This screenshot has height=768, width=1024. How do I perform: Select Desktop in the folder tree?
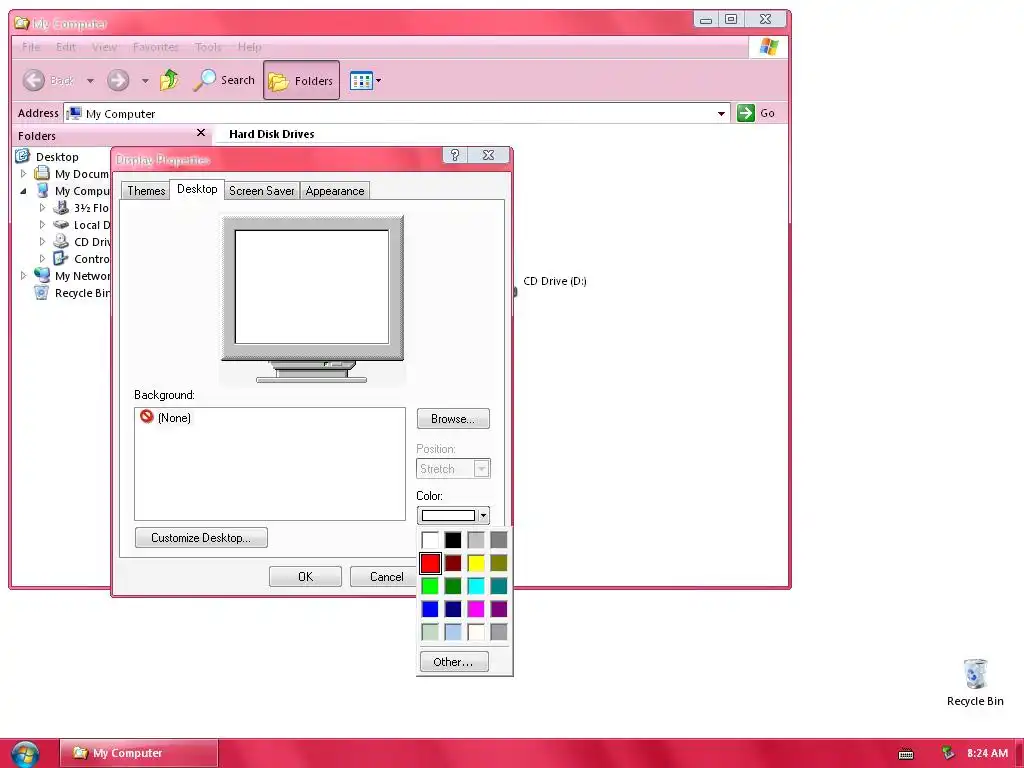point(57,157)
